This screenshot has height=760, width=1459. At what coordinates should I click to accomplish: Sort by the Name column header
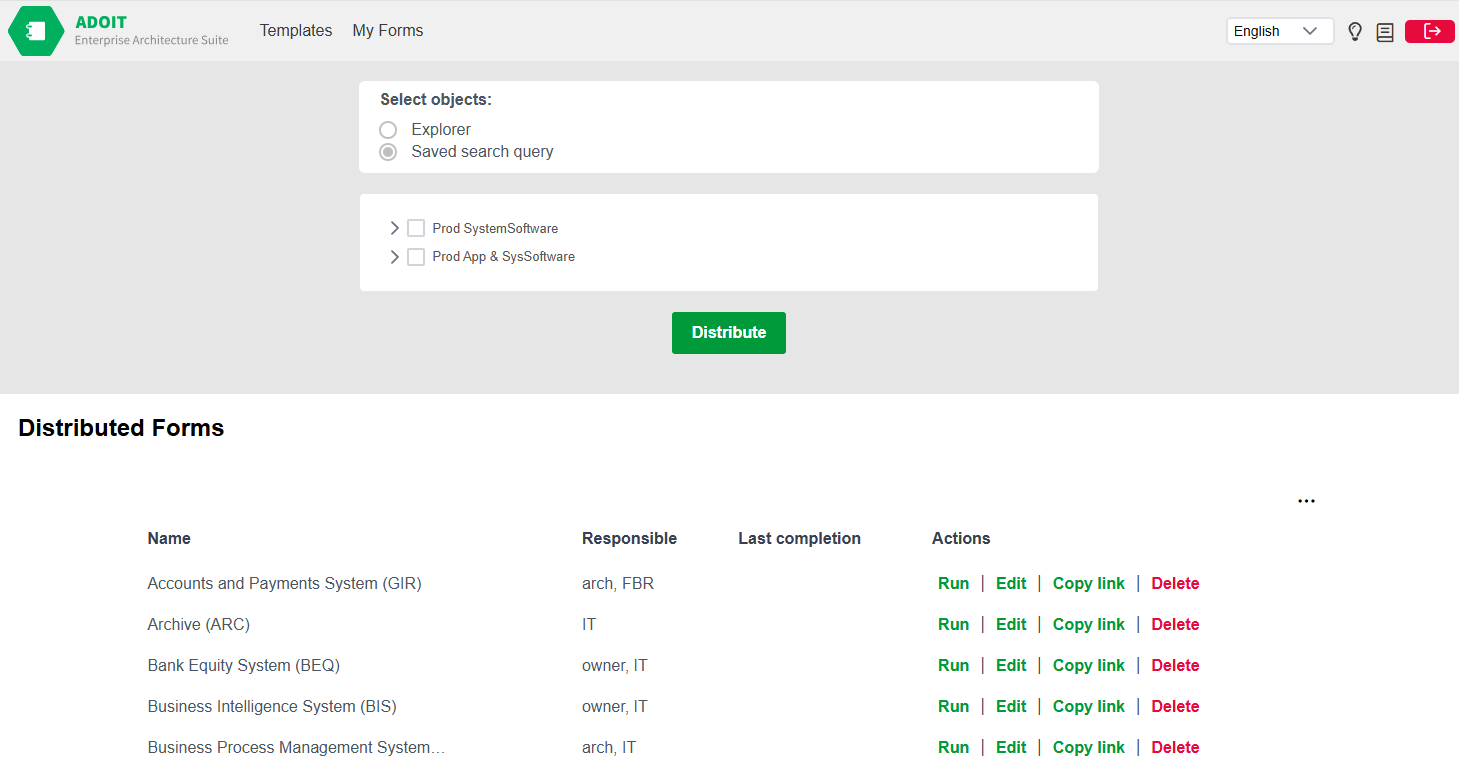(x=169, y=539)
